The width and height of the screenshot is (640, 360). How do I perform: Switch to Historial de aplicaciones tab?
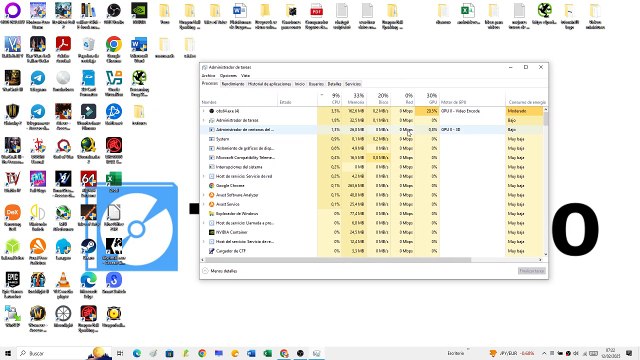click(269, 84)
